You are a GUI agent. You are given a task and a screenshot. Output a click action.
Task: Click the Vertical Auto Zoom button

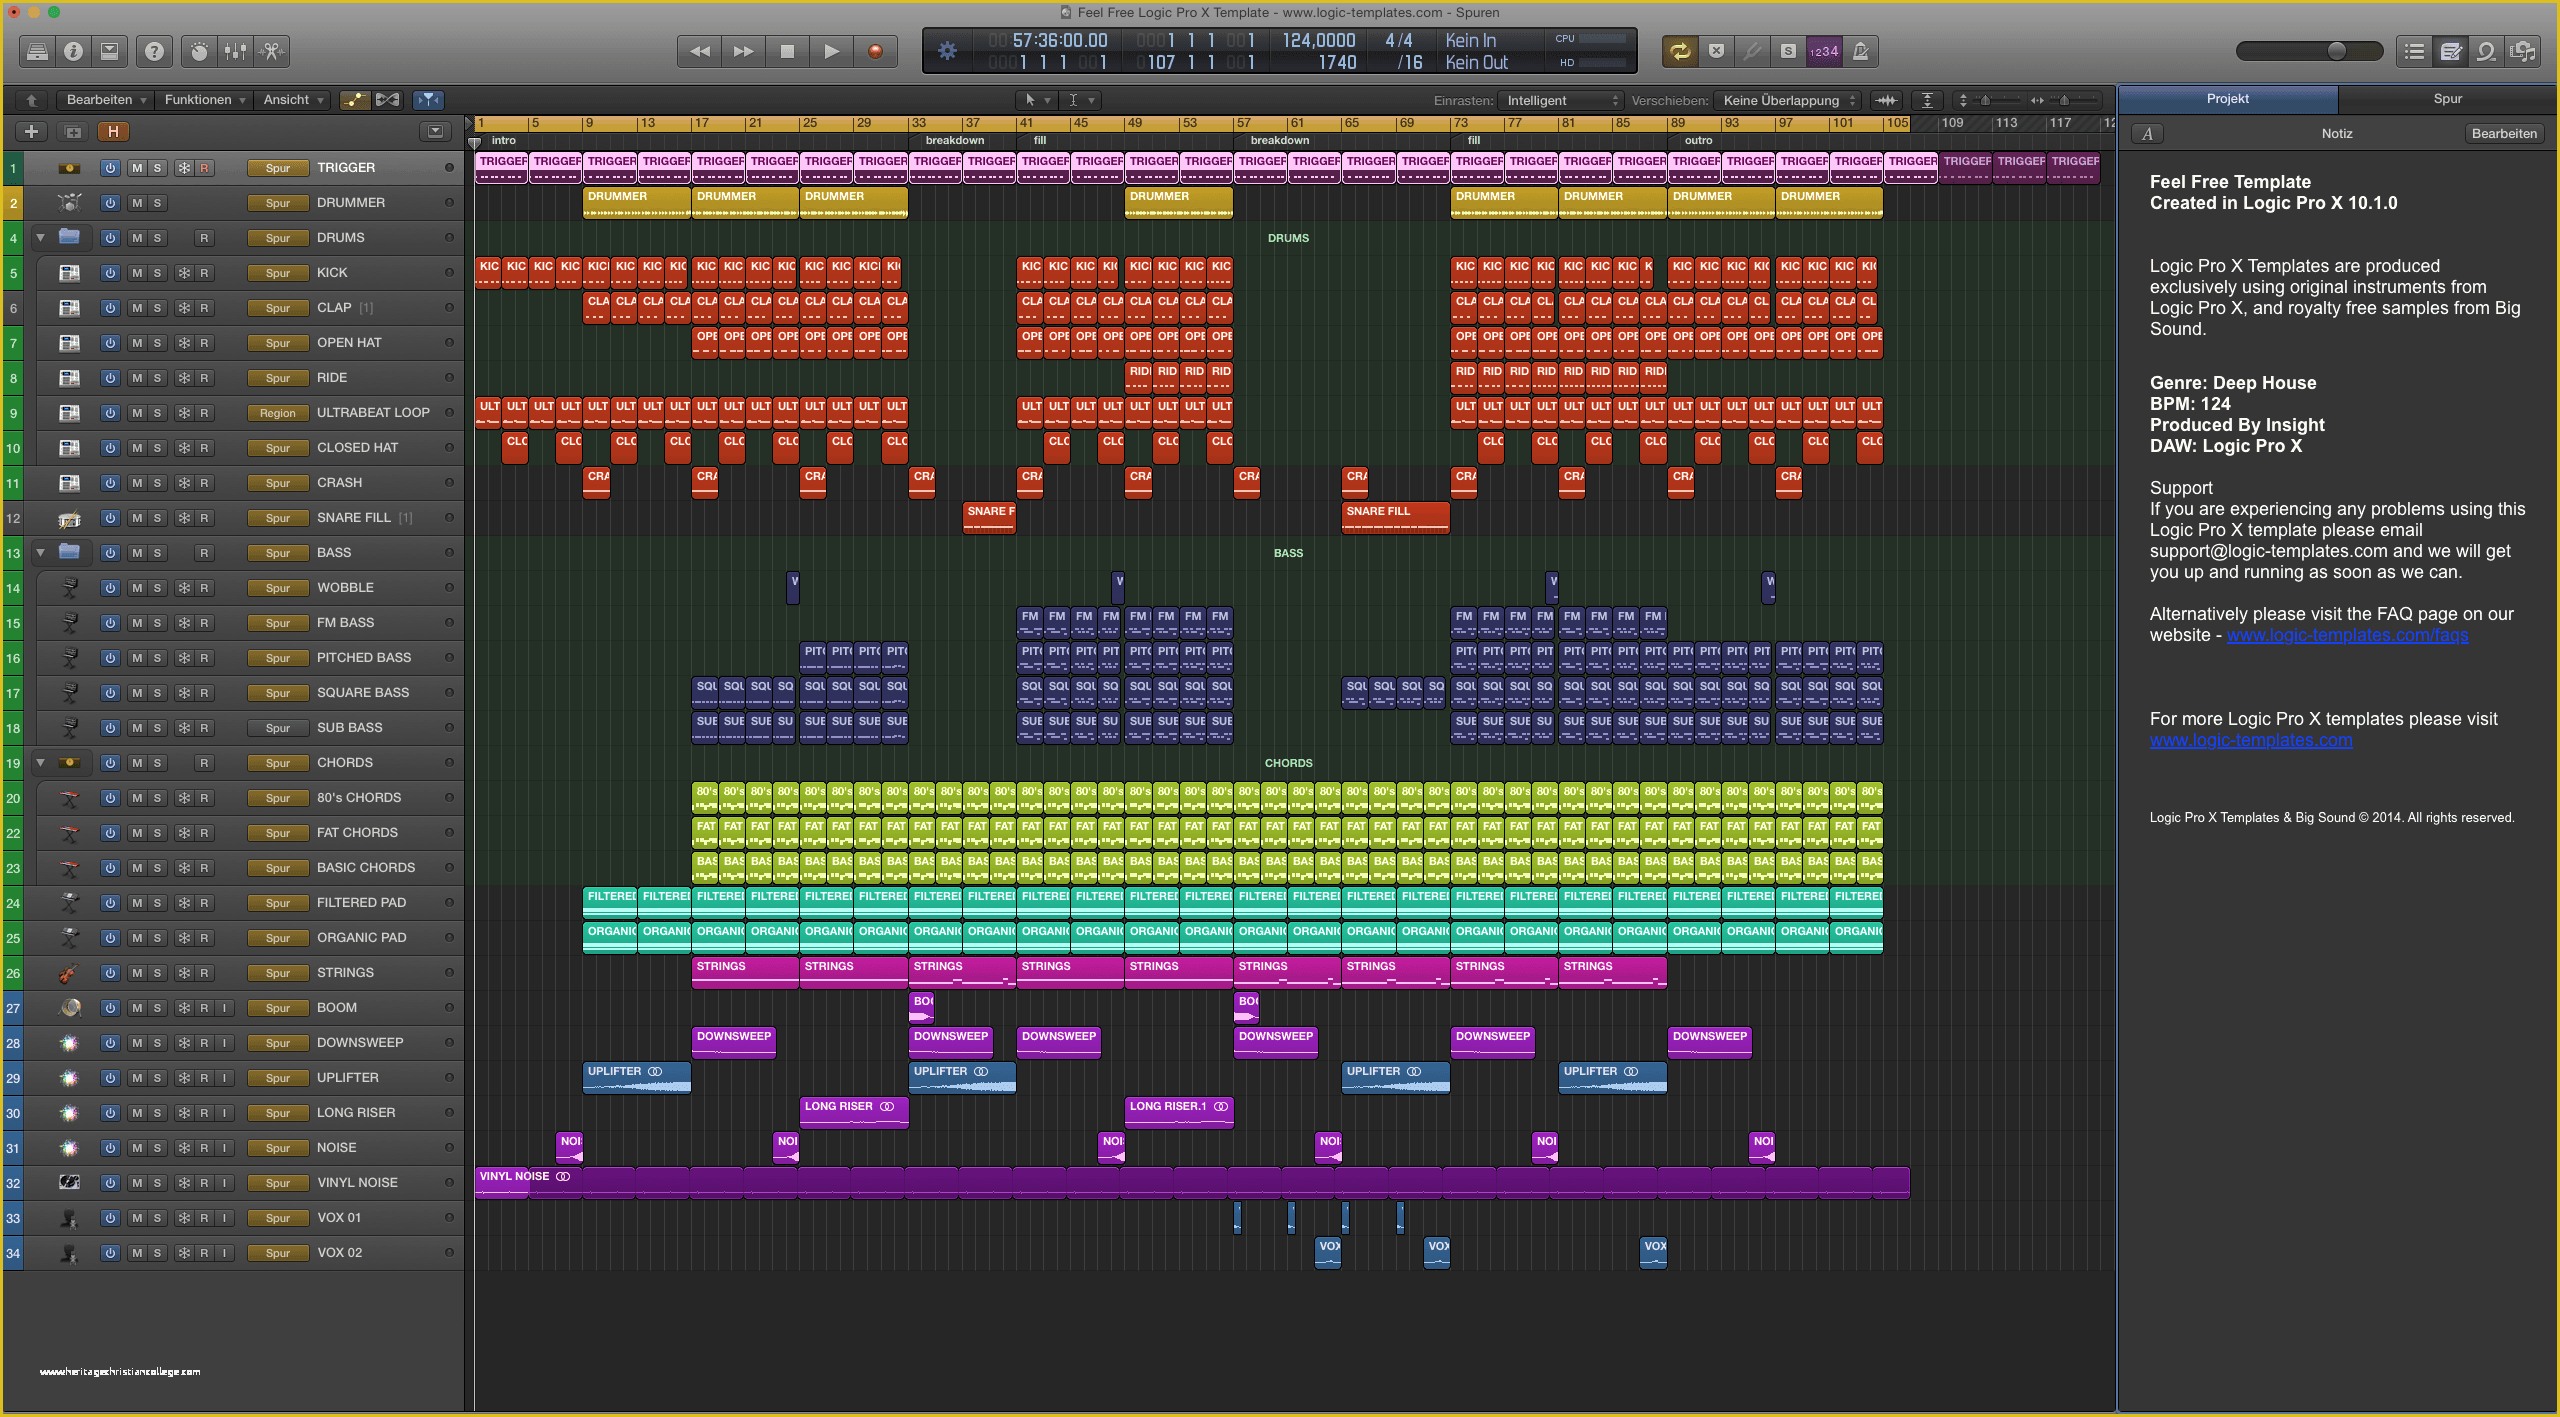pos(1927,100)
